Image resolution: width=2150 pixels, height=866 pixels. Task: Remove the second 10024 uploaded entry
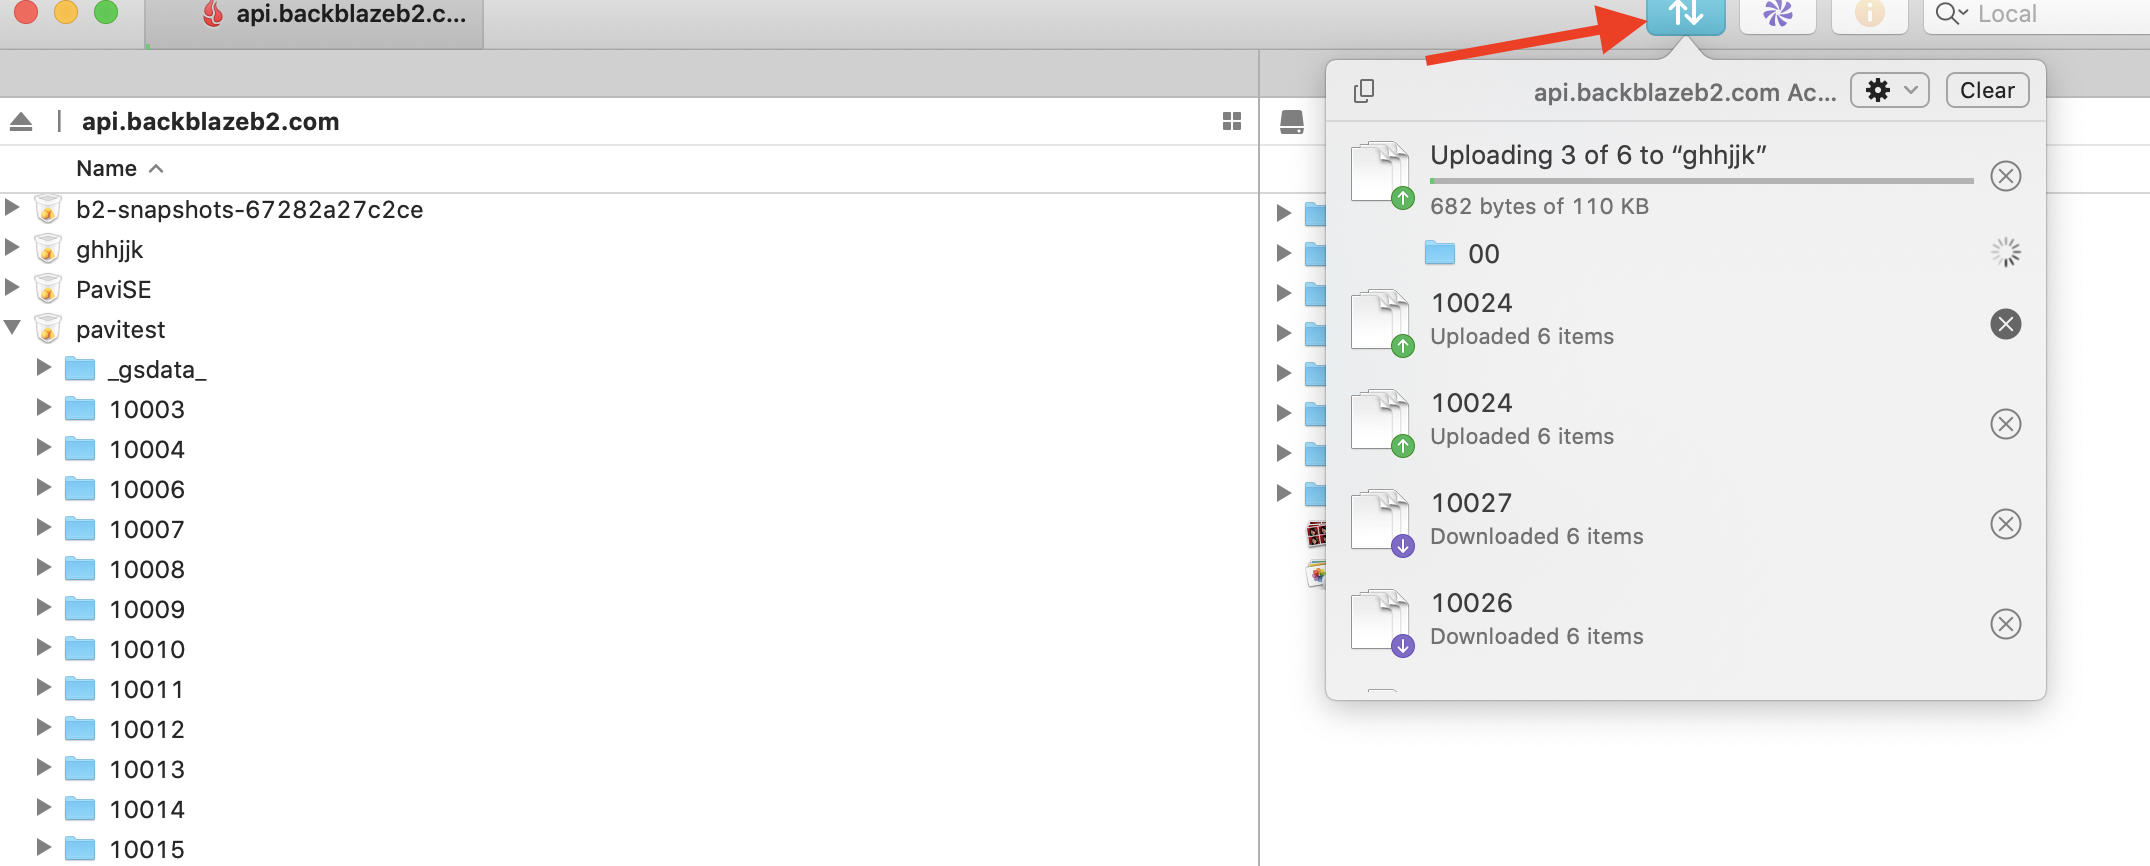click(x=2006, y=424)
